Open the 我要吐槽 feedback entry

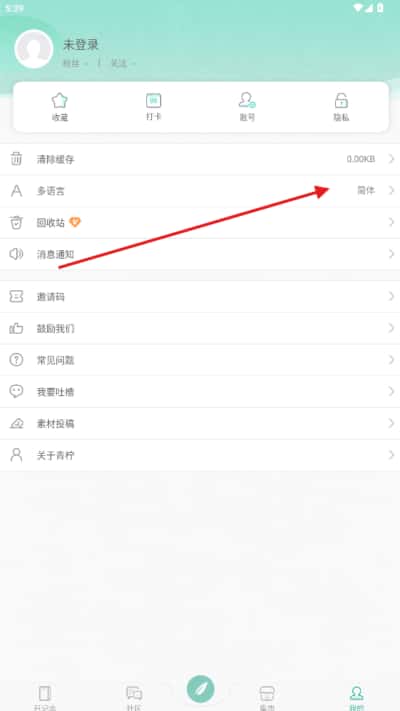coord(200,391)
